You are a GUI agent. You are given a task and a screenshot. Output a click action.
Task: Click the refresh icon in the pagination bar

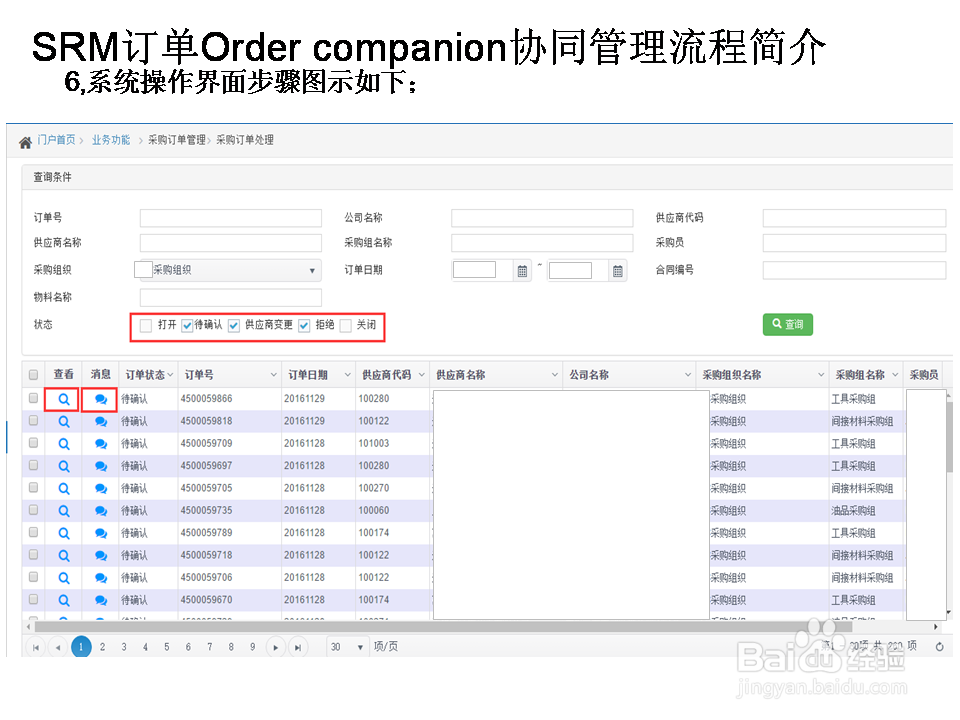(x=938, y=646)
